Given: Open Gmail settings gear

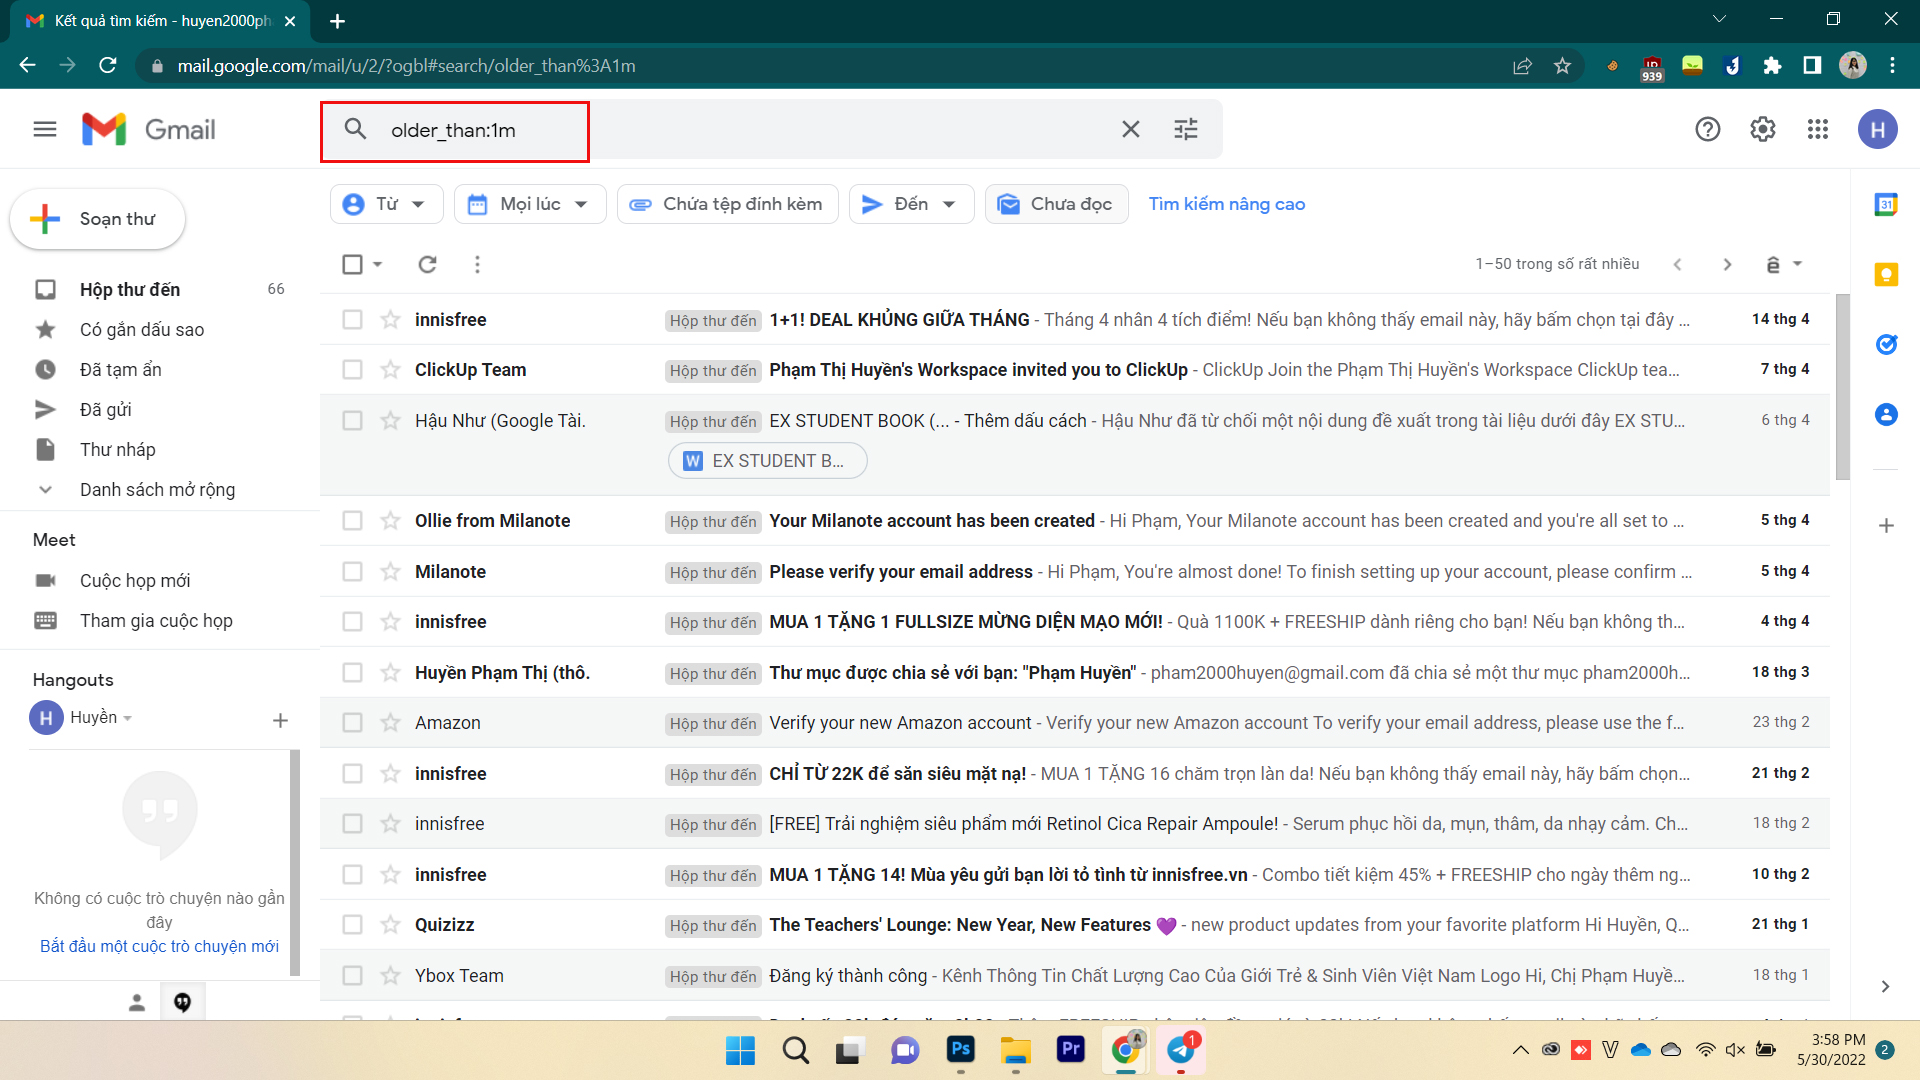Looking at the screenshot, I should (1763, 129).
